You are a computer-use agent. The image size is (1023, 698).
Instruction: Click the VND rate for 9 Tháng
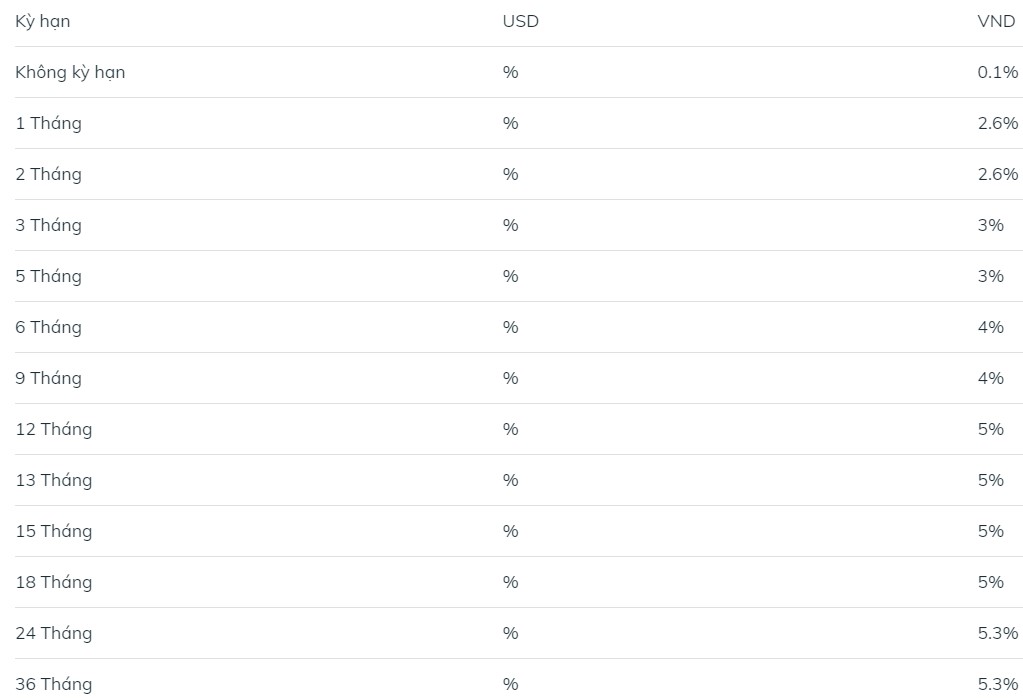(990, 378)
